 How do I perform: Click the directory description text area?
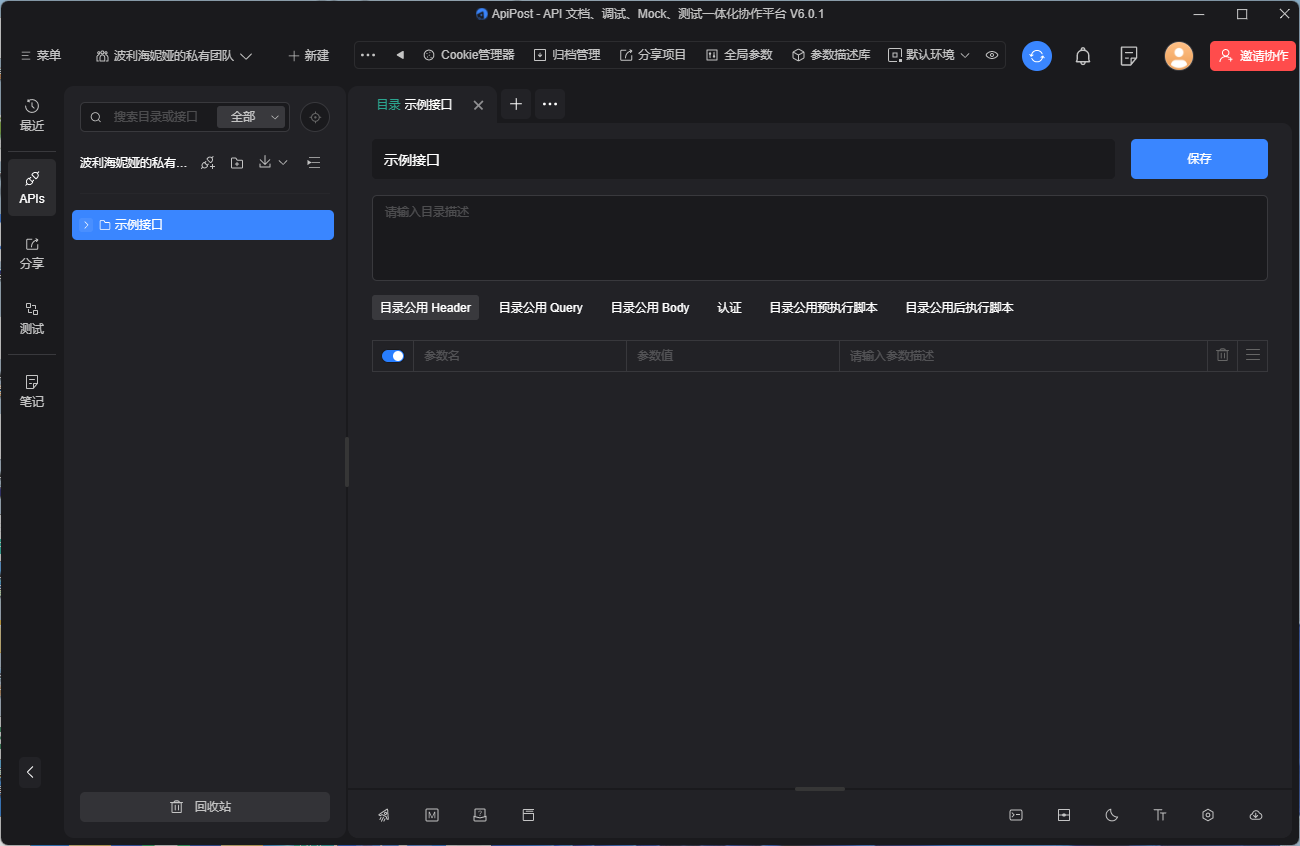[x=819, y=238]
